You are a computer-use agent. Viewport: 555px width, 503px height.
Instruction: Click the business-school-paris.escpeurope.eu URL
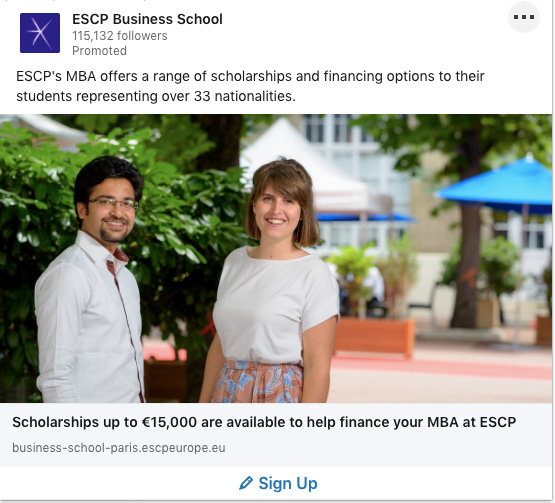119,448
